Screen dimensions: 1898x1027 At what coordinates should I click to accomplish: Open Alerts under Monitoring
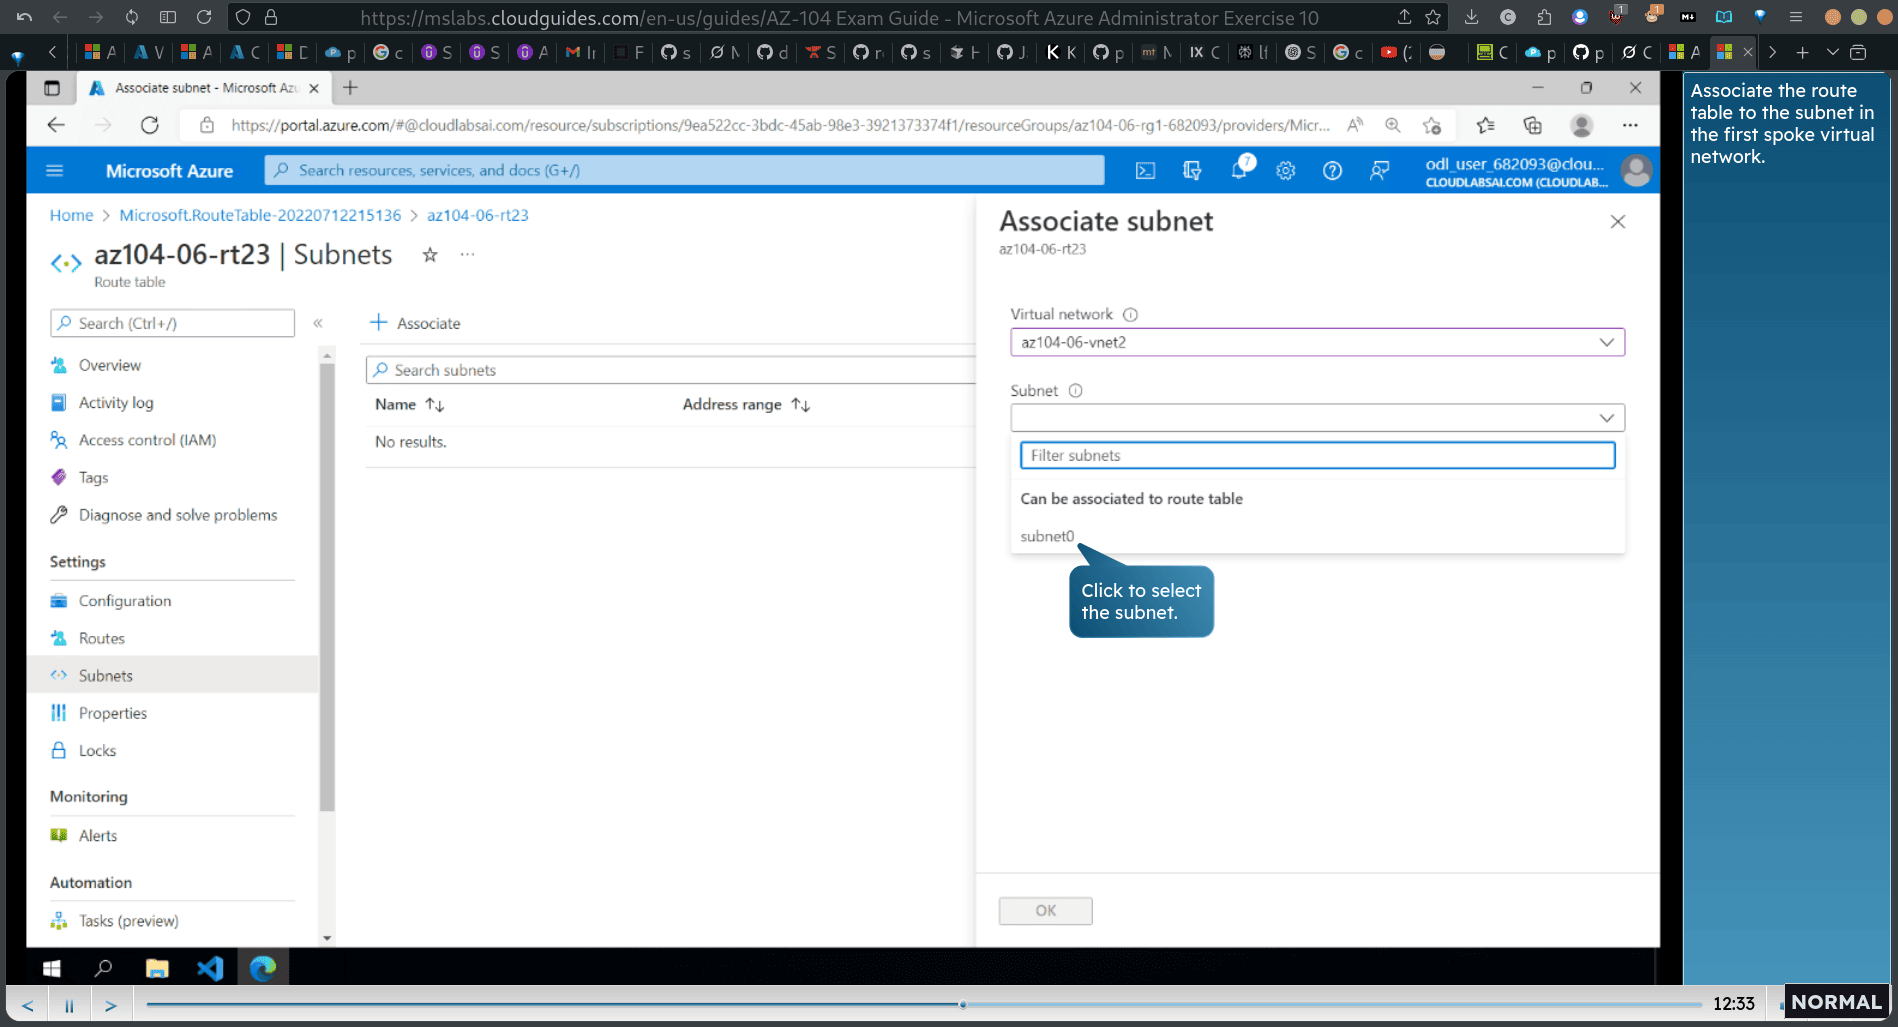coord(98,835)
